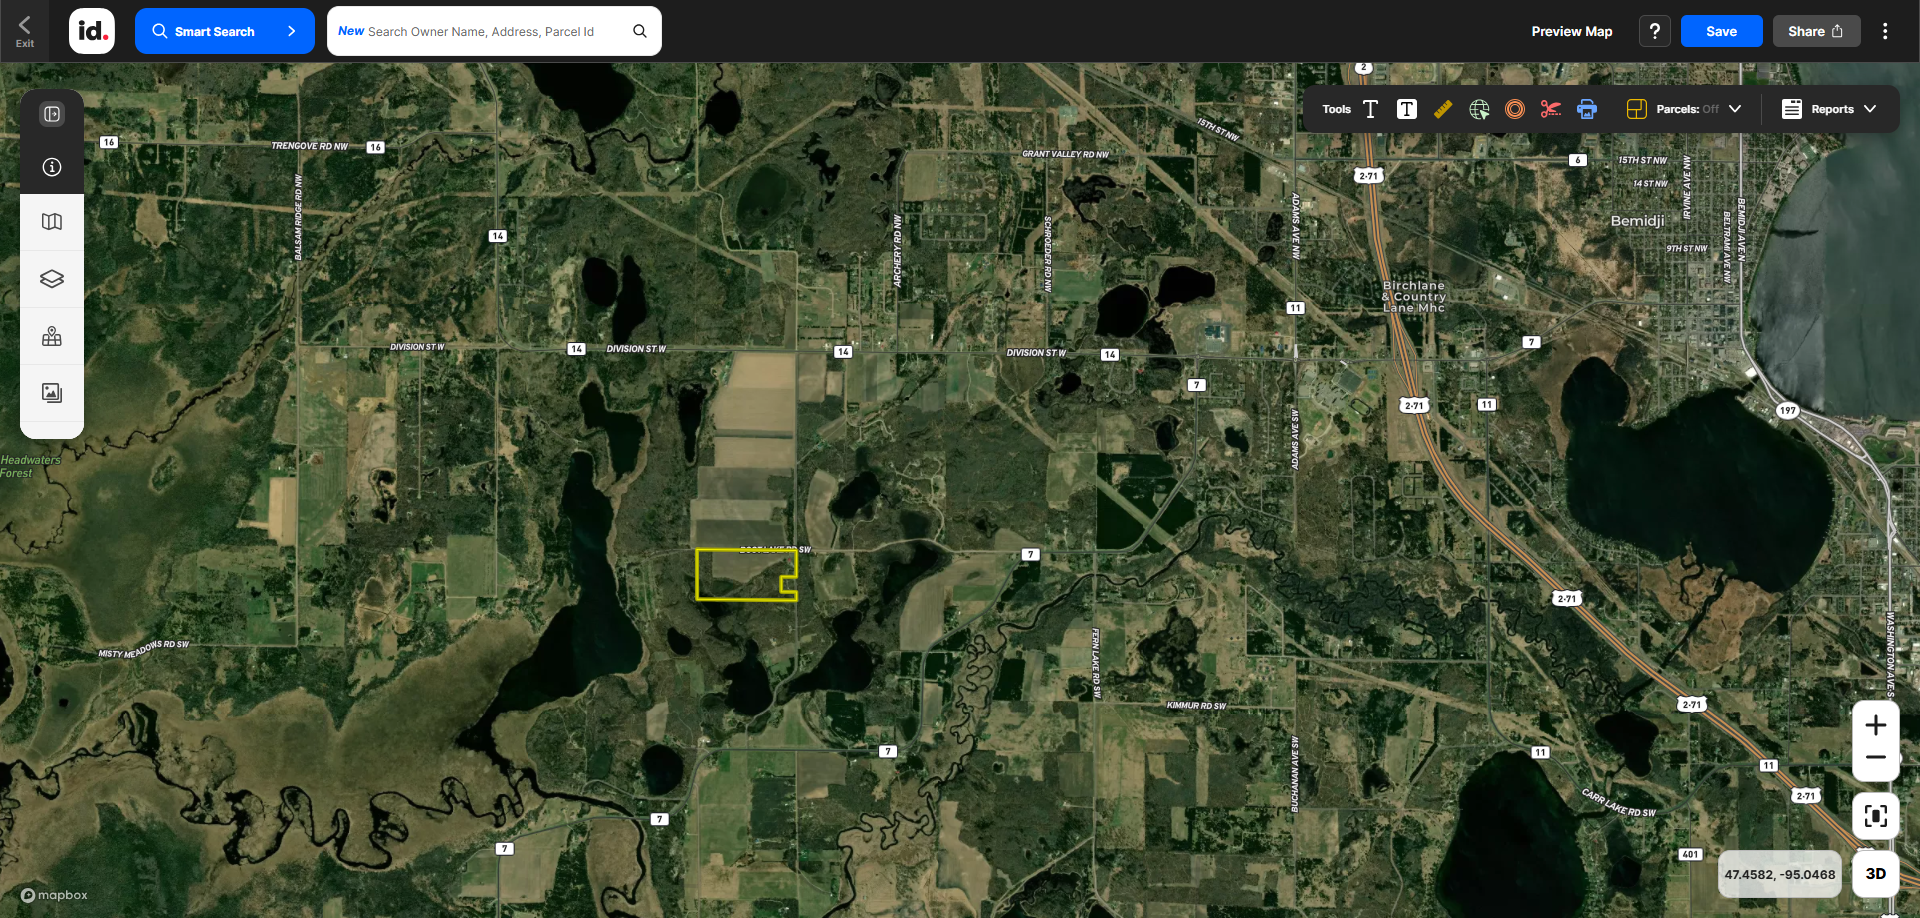This screenshot has width=1920, height=918.
Task: Select the radius rings tool
Action: 1514,109
